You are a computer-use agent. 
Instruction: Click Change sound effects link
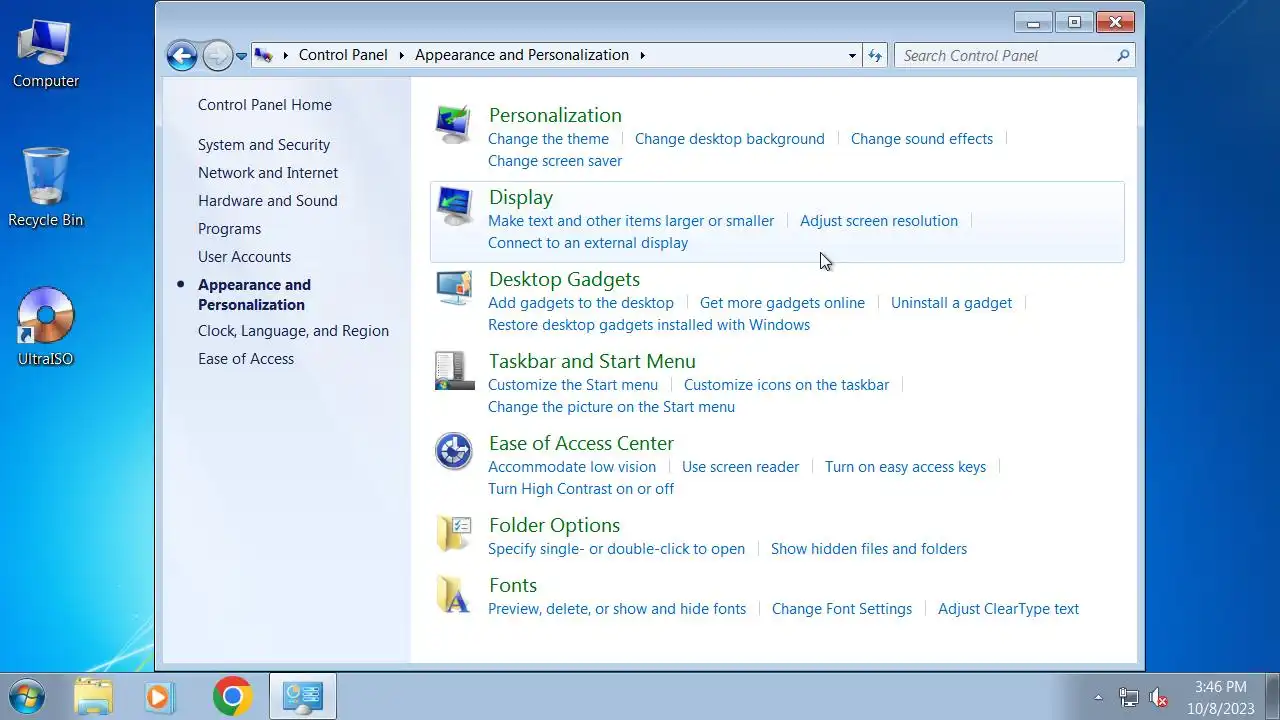[x=922, y=139]
